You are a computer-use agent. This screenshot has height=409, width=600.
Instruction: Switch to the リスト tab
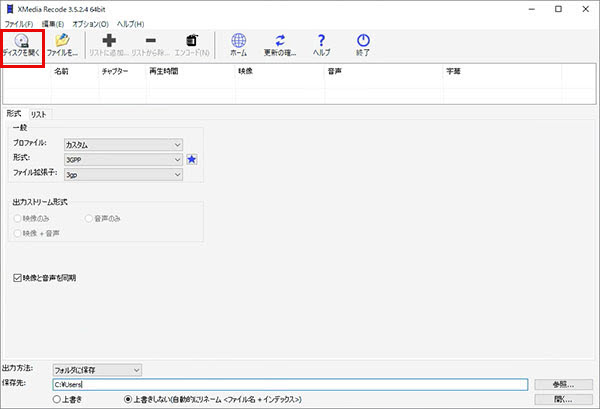click(39, 114)
